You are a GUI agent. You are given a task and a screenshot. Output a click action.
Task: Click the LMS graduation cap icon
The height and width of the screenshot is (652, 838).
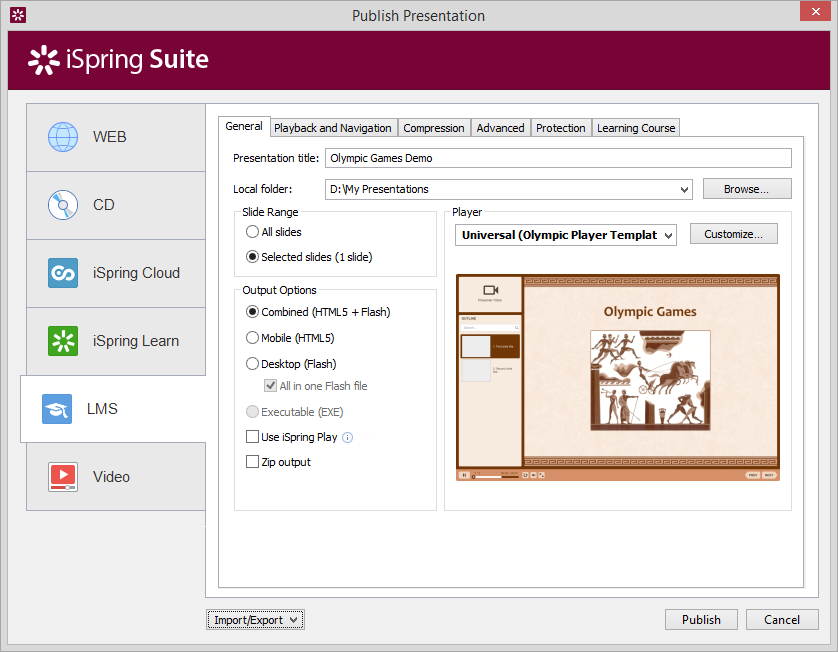pos(57,409)
